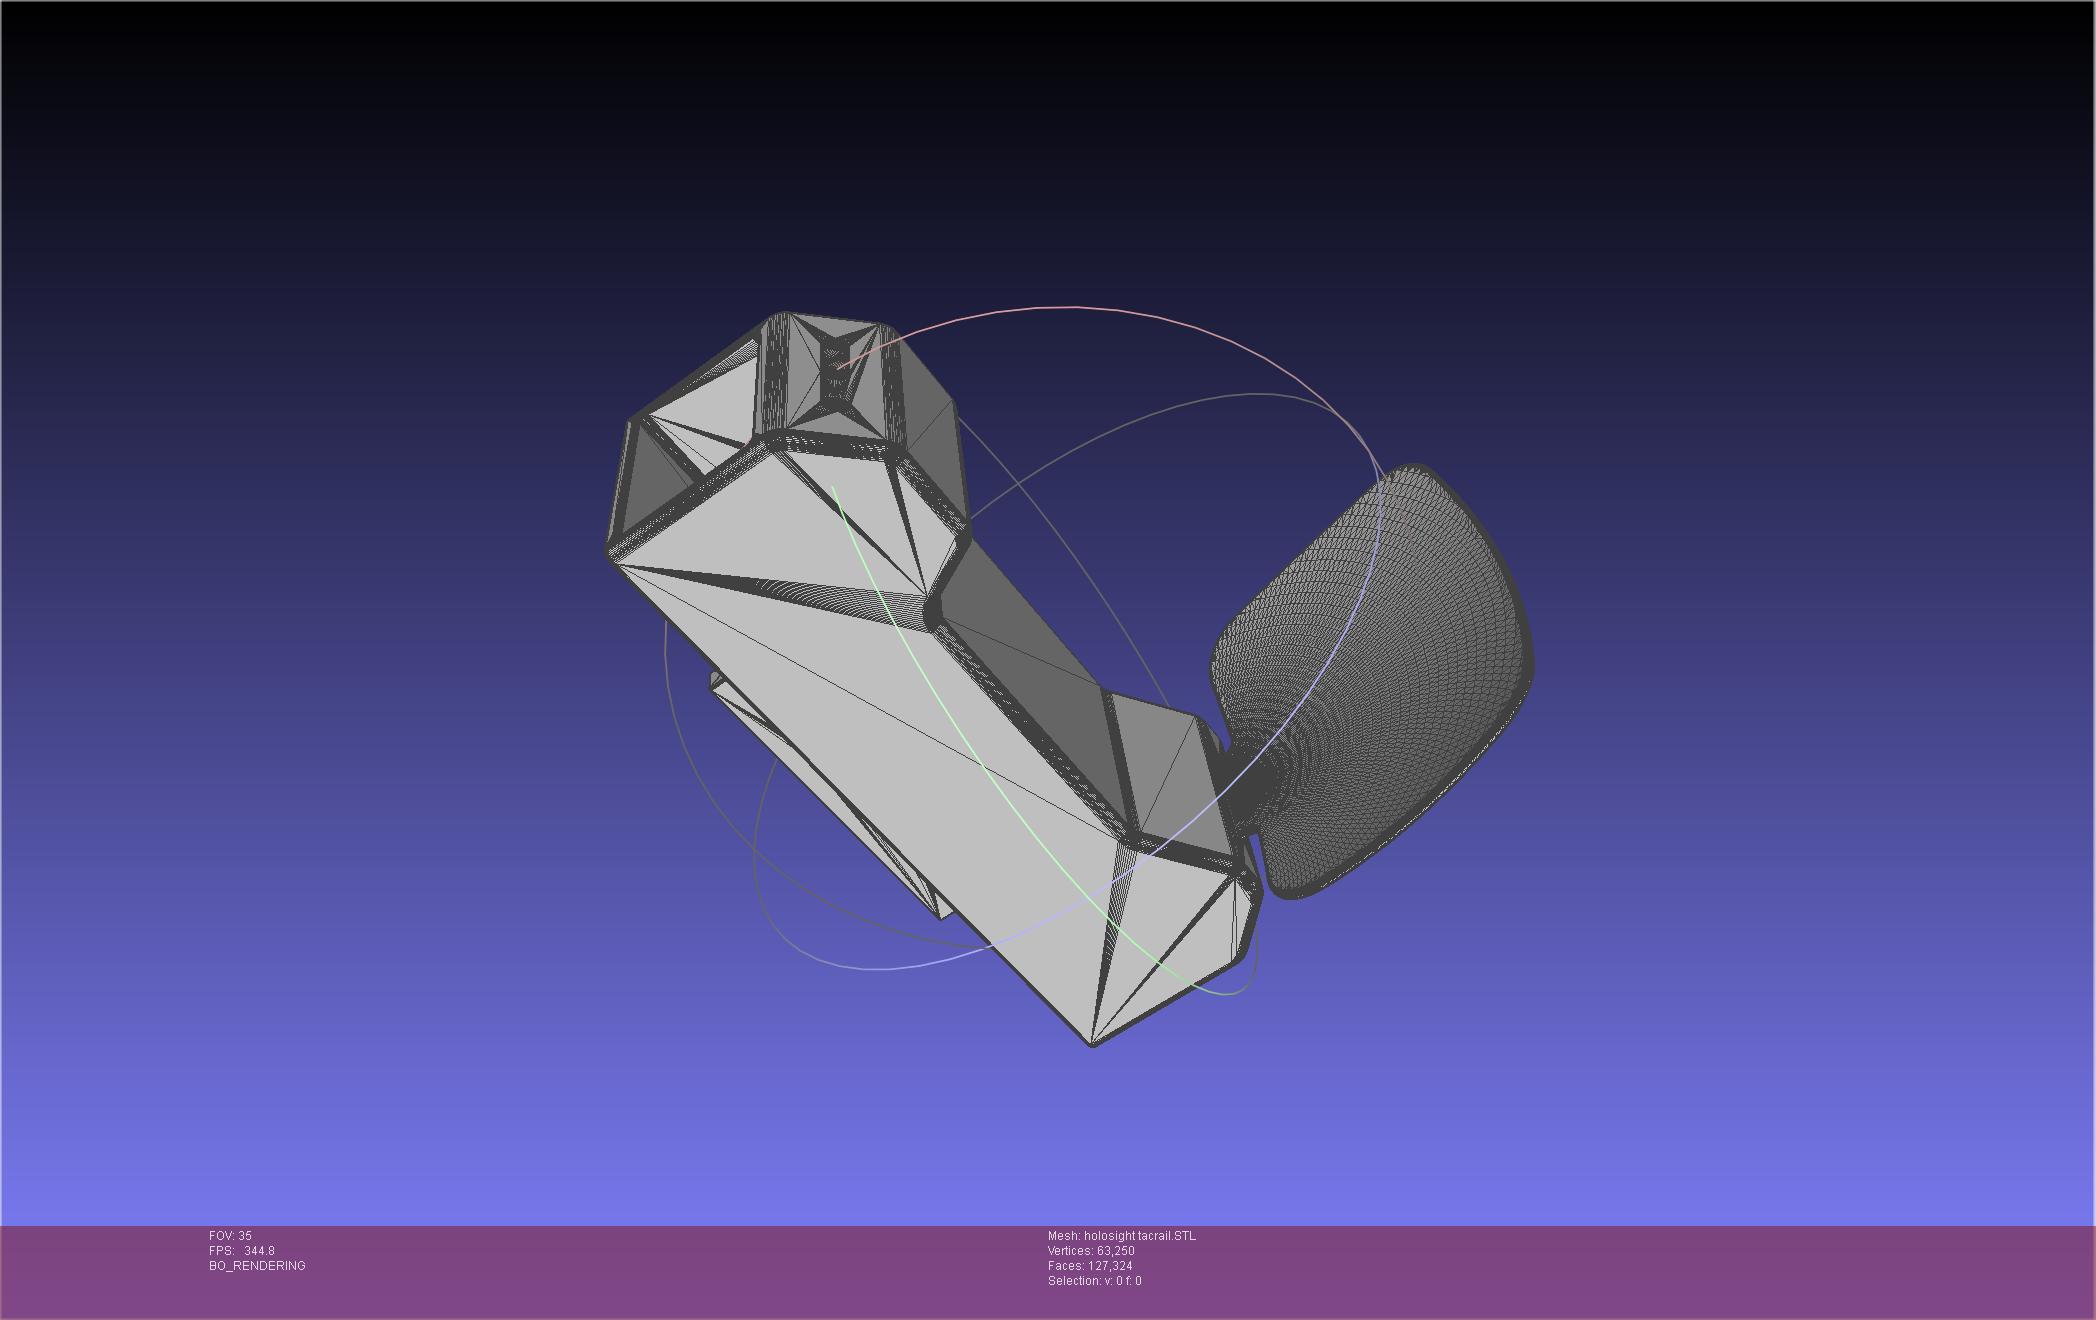Click the Selection: v: 0 f: 0 text
The image size is (2096, 1320).
tap(1094, 1281)
